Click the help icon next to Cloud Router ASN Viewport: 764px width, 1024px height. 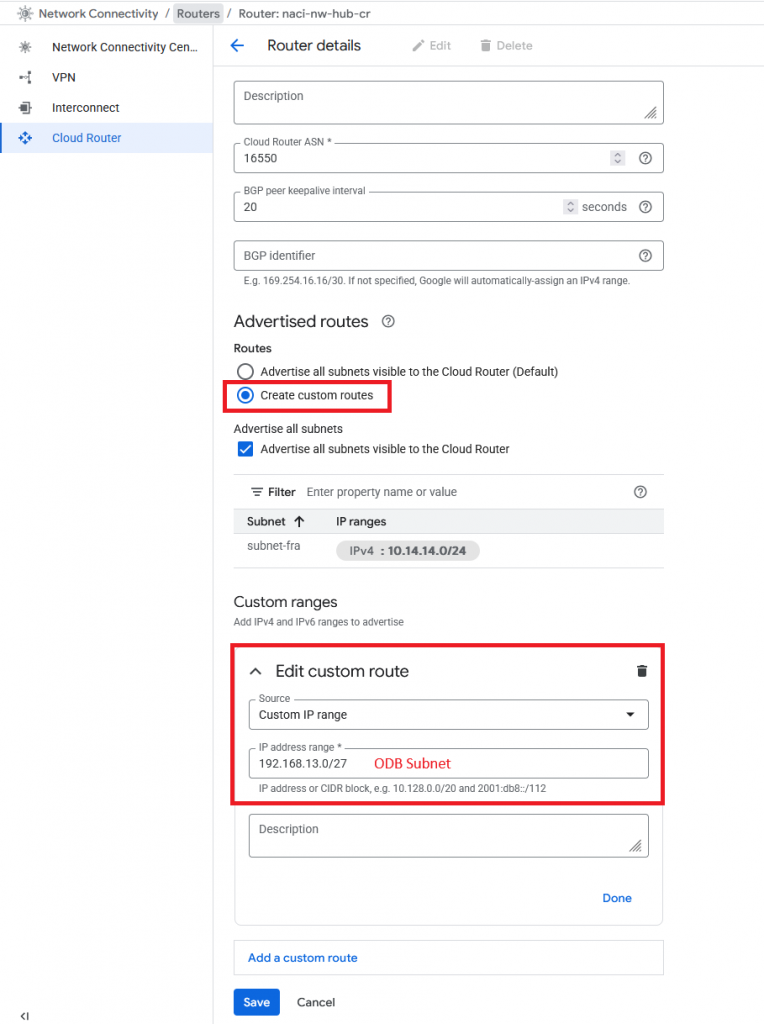point(645,158)
